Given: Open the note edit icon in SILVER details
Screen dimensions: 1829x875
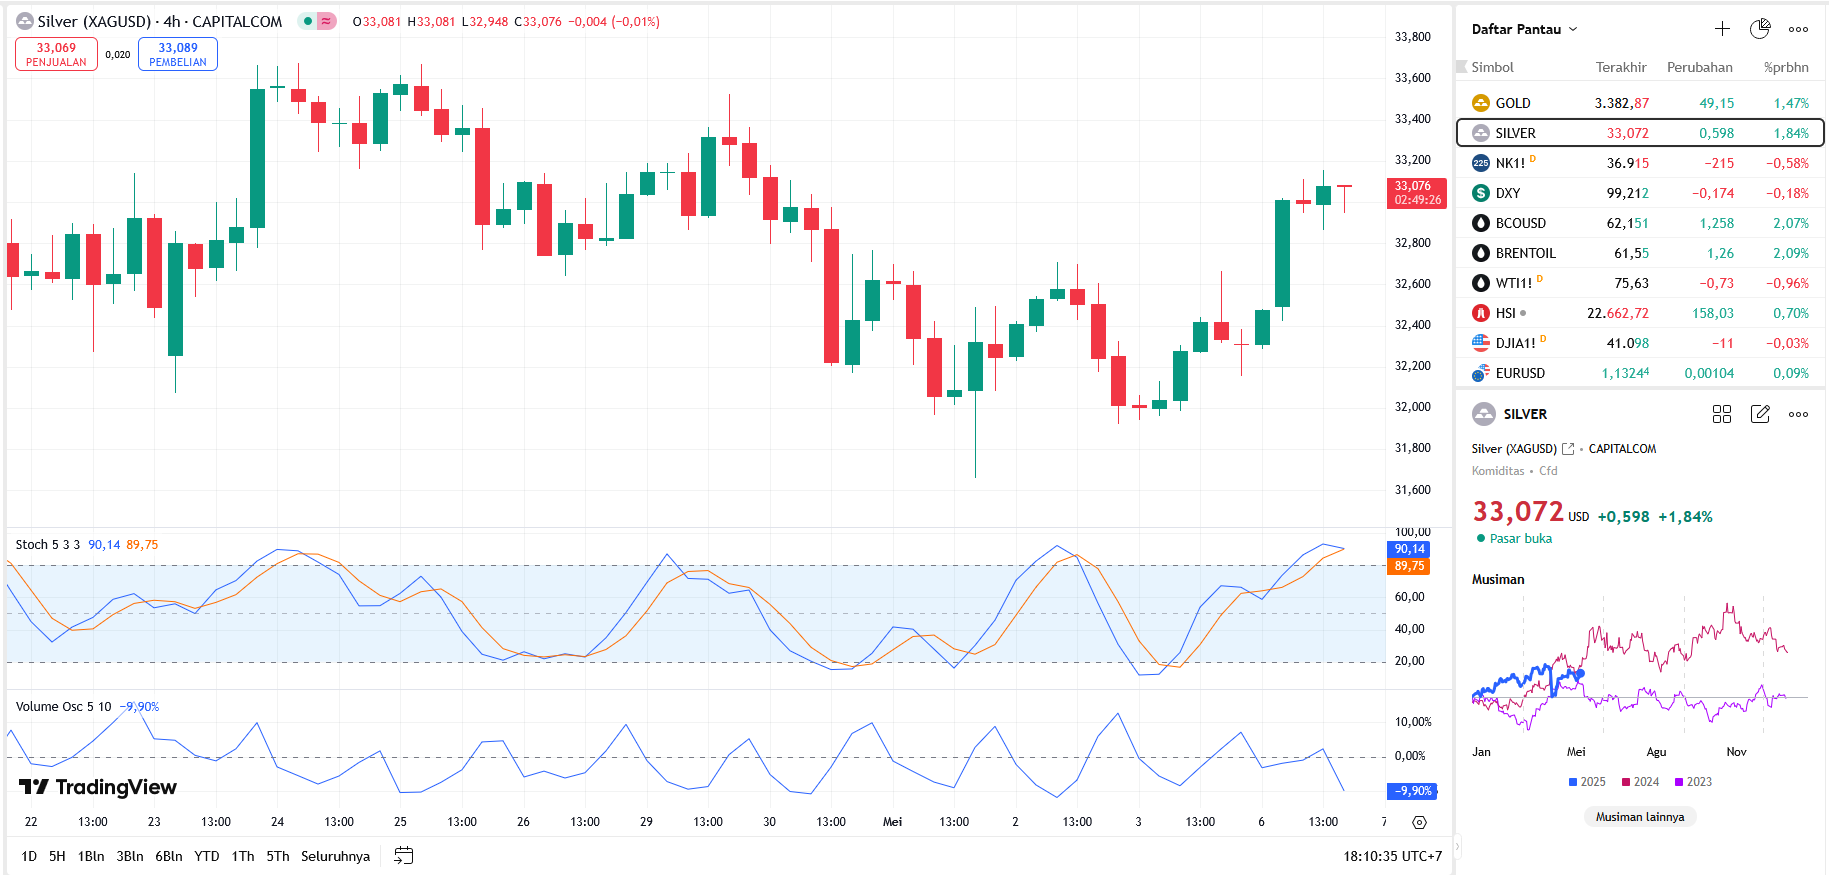Looking at the screenshot, I should [x=1760, y=414].
